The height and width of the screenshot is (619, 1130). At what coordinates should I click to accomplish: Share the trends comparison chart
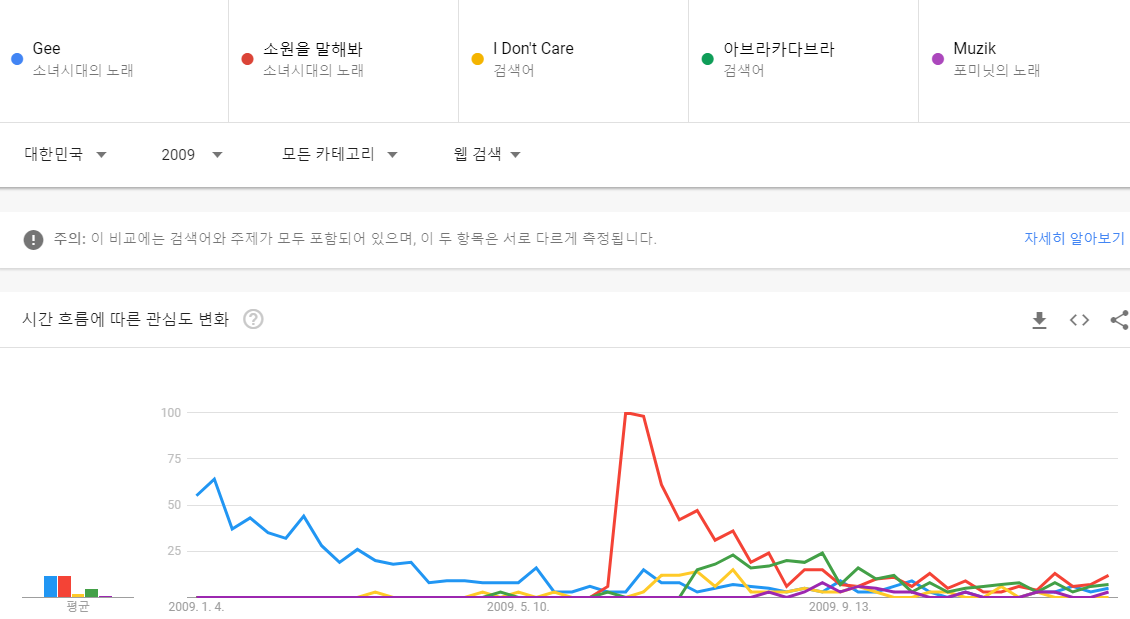(1119, 320)
